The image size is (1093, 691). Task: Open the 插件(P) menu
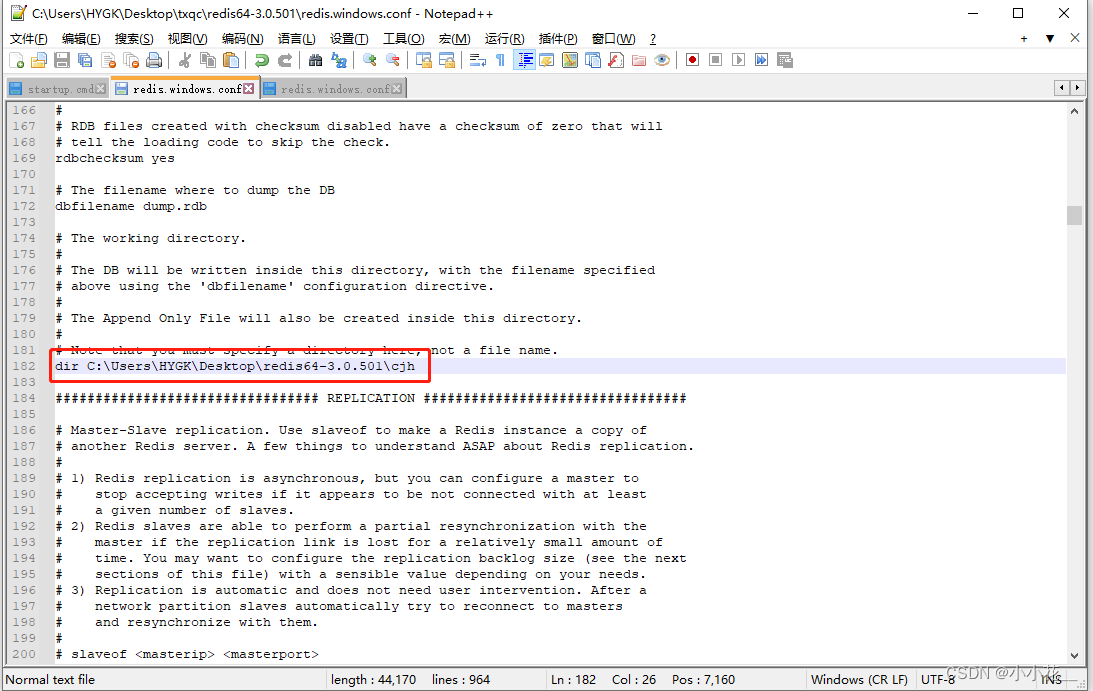click(558, 39)
